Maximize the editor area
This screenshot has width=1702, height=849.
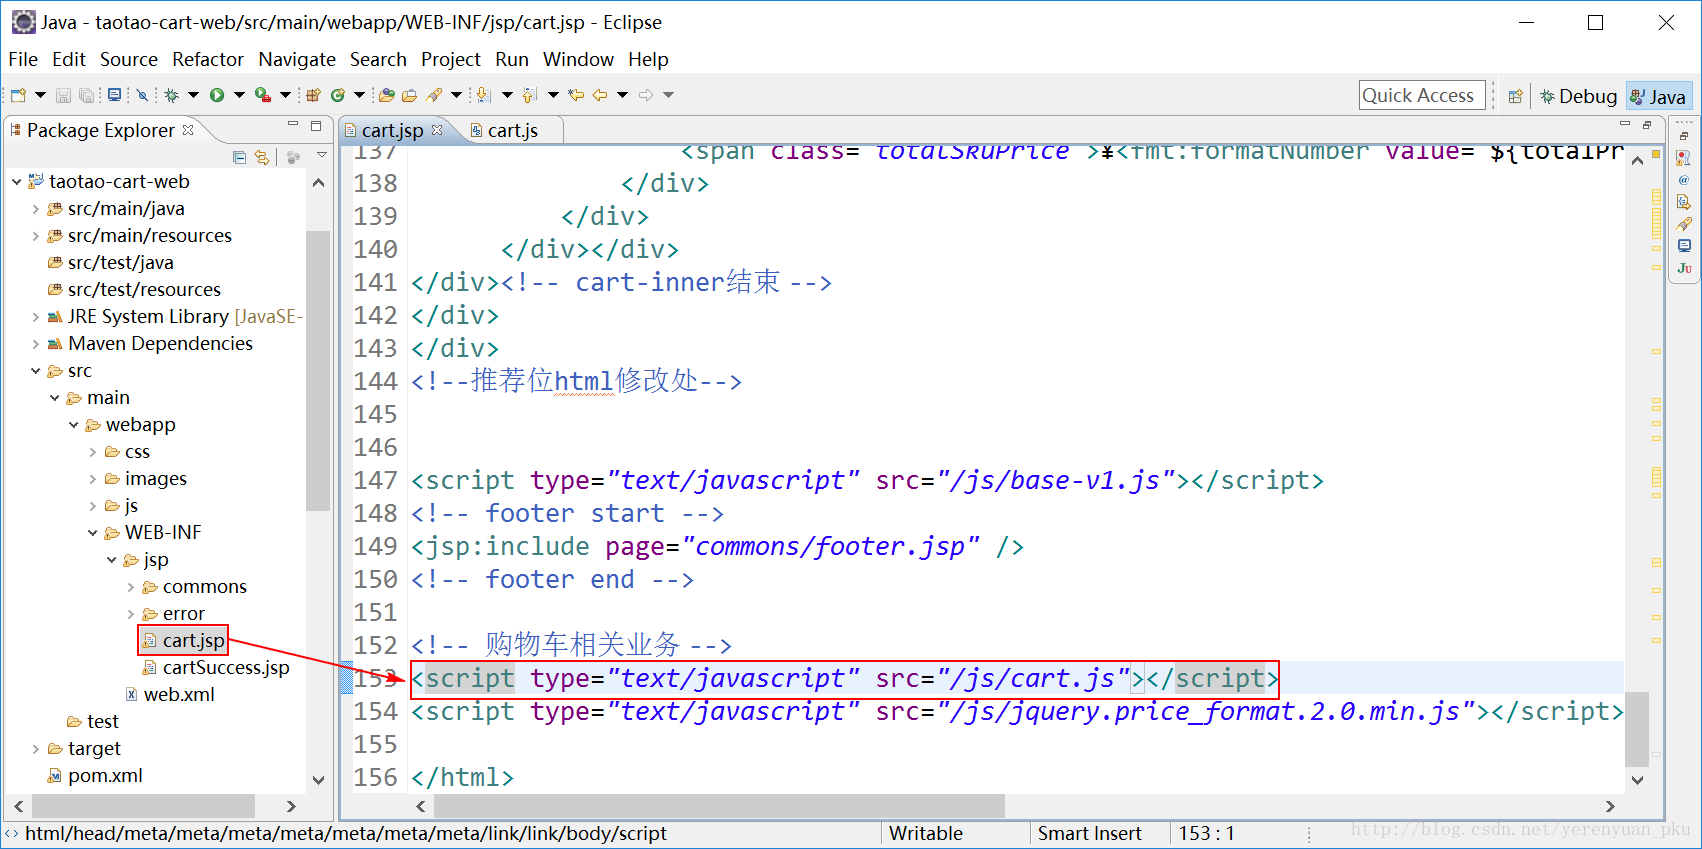tap(1647, 125)
